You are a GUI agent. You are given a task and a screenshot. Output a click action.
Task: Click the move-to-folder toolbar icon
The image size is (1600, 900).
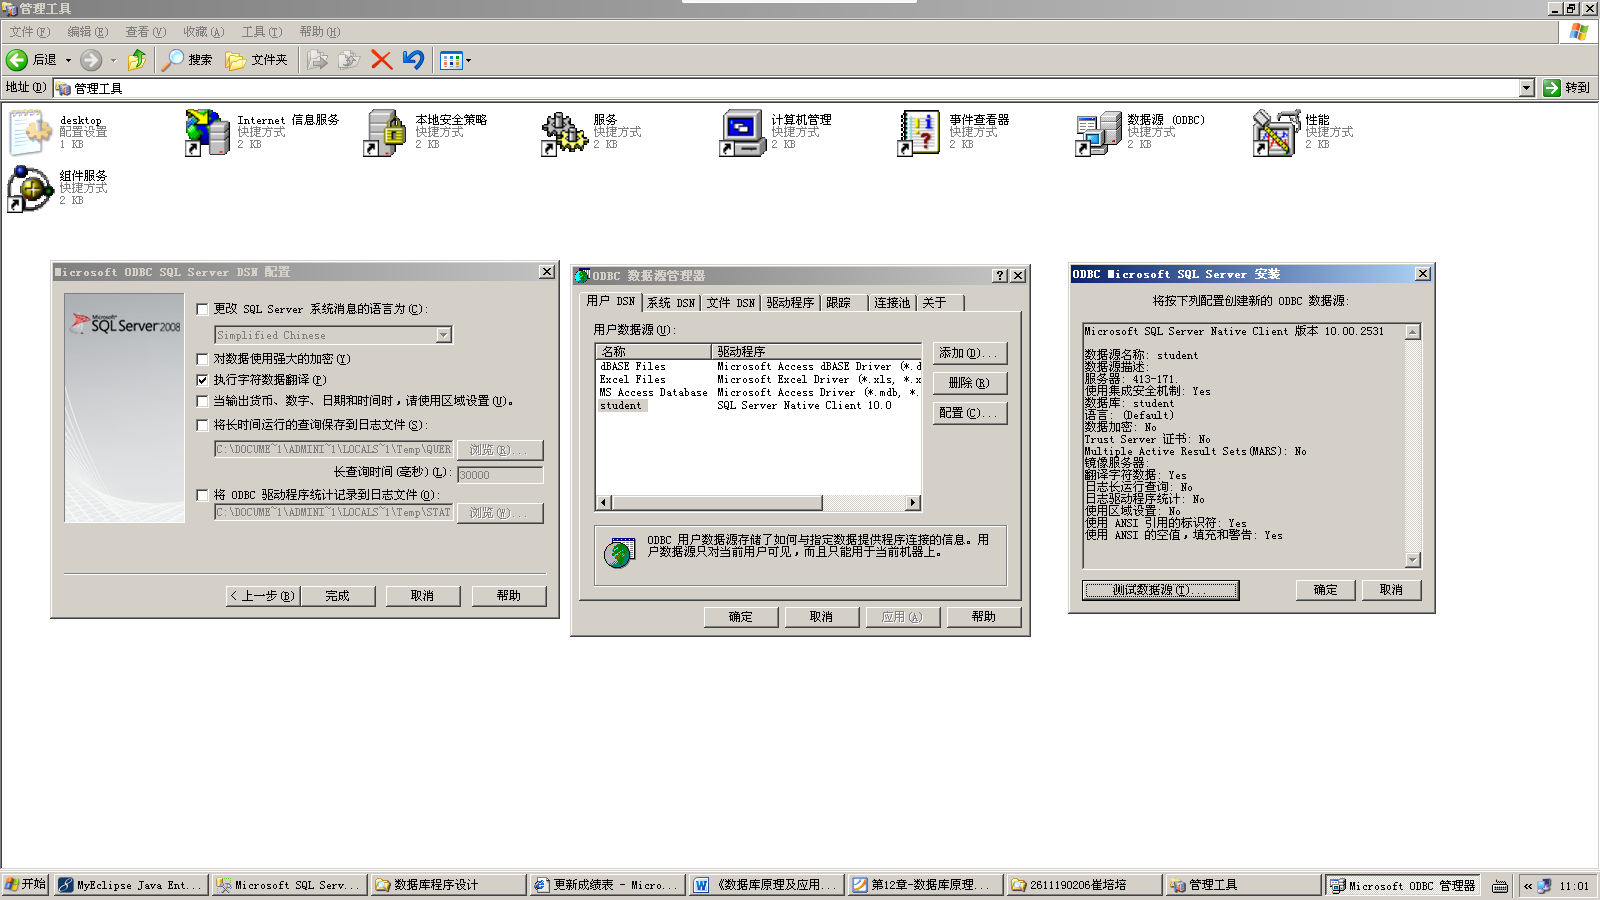tap(317, 60)
